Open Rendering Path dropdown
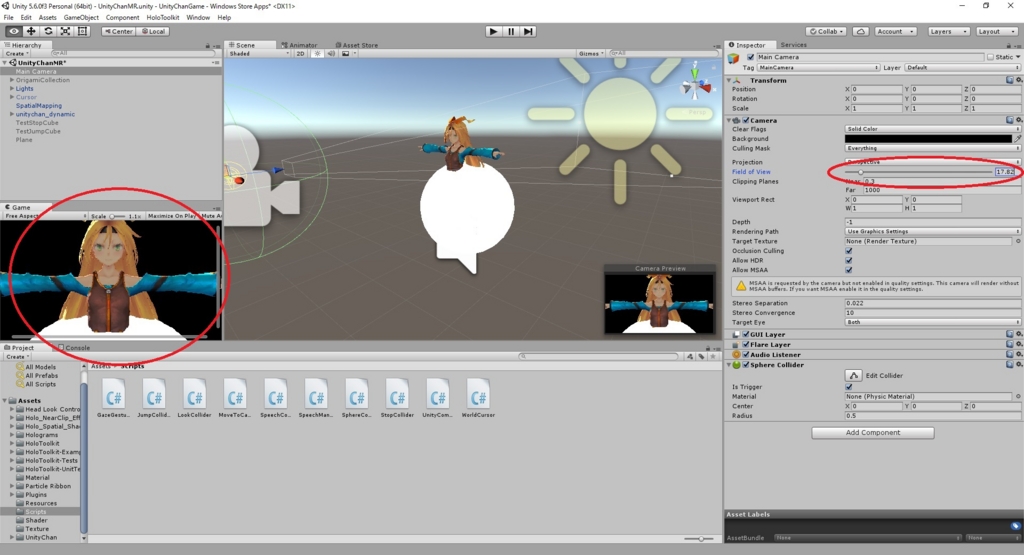Image resolution: width=1024 pixels, height=555 pixels. click(933, 231)
